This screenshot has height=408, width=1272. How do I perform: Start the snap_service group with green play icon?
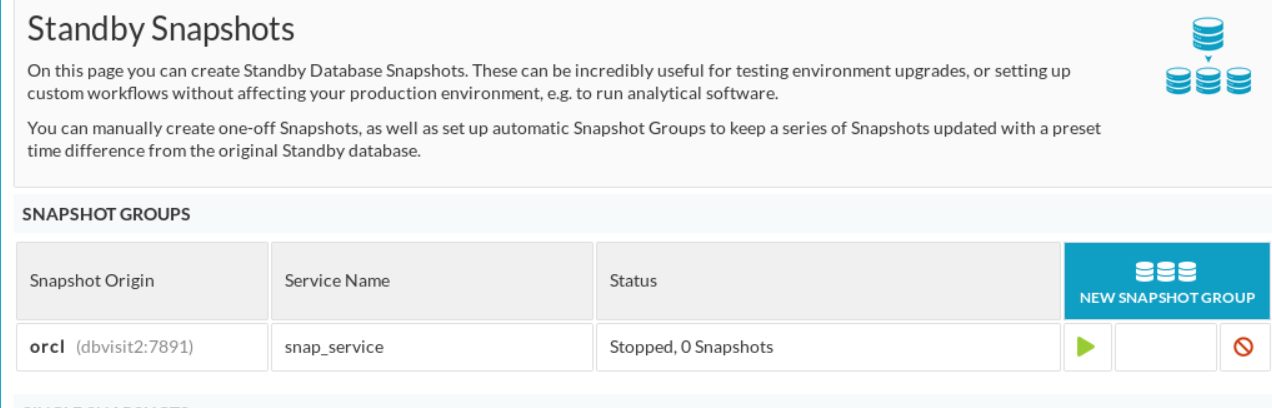click(1087, 347)
